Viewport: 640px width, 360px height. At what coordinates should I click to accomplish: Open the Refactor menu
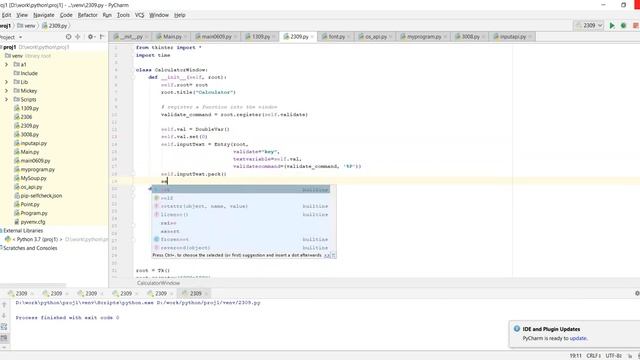click(x=88, y=15)
